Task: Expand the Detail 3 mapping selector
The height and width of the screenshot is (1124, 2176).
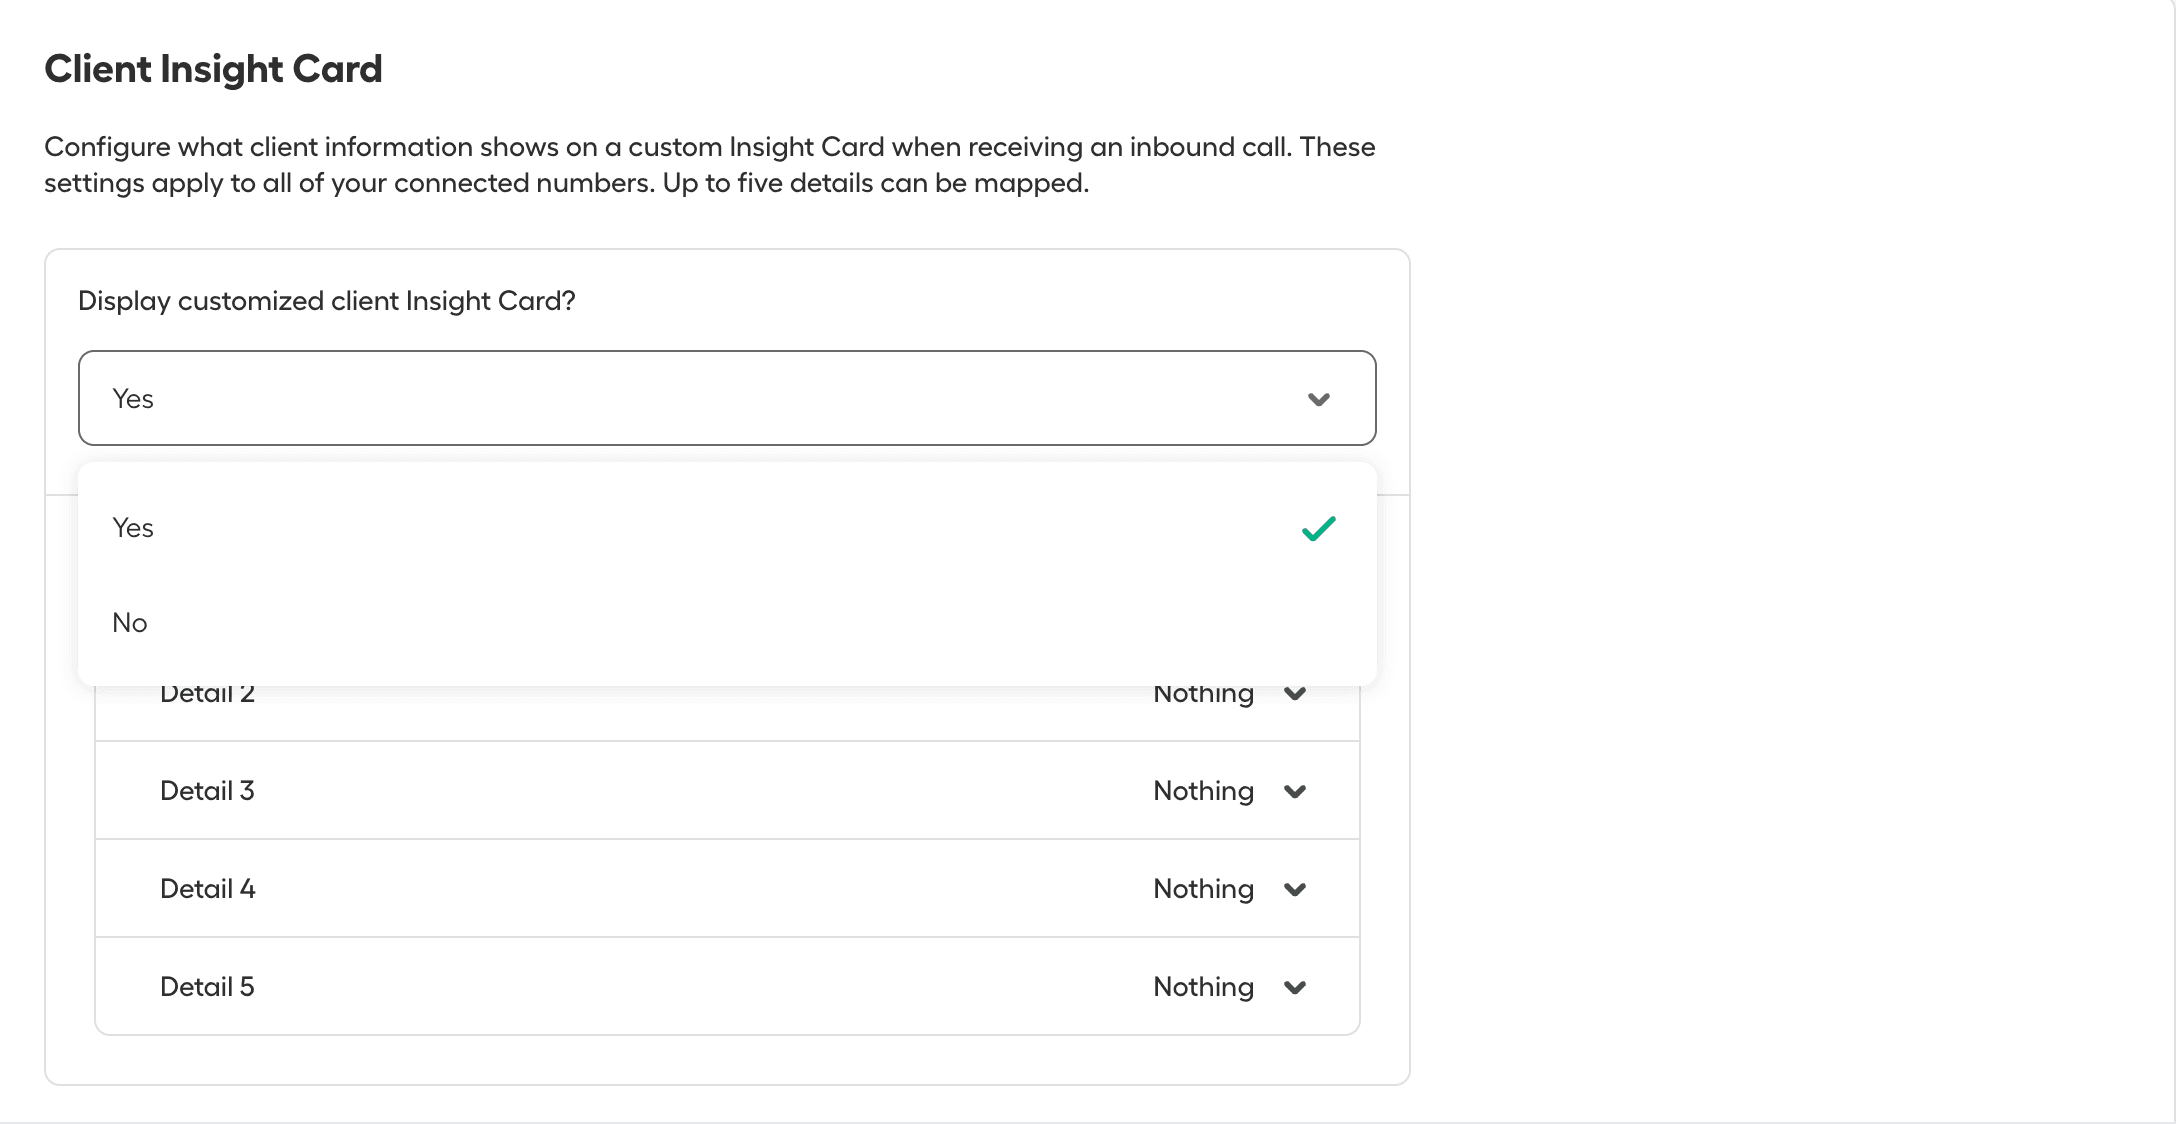Action: [x=1296, y=790]
